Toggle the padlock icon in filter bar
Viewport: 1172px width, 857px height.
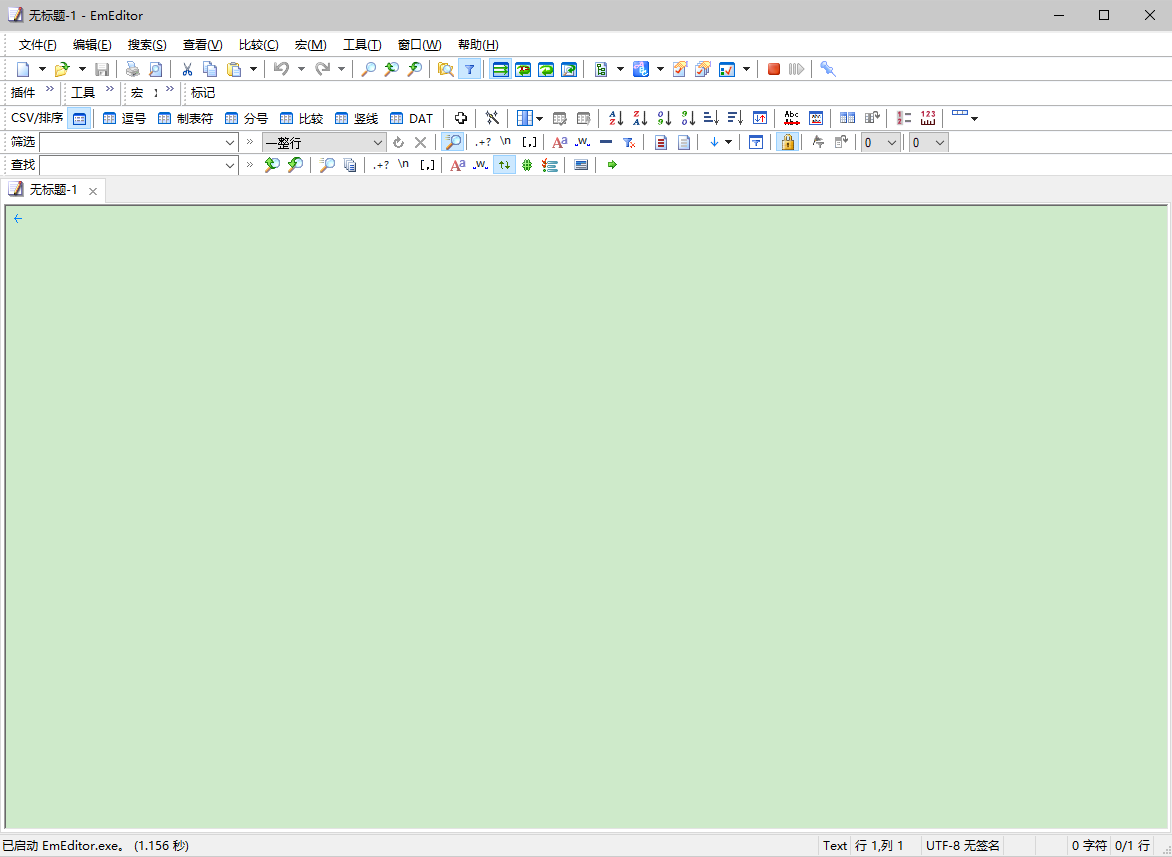[787, 142]
